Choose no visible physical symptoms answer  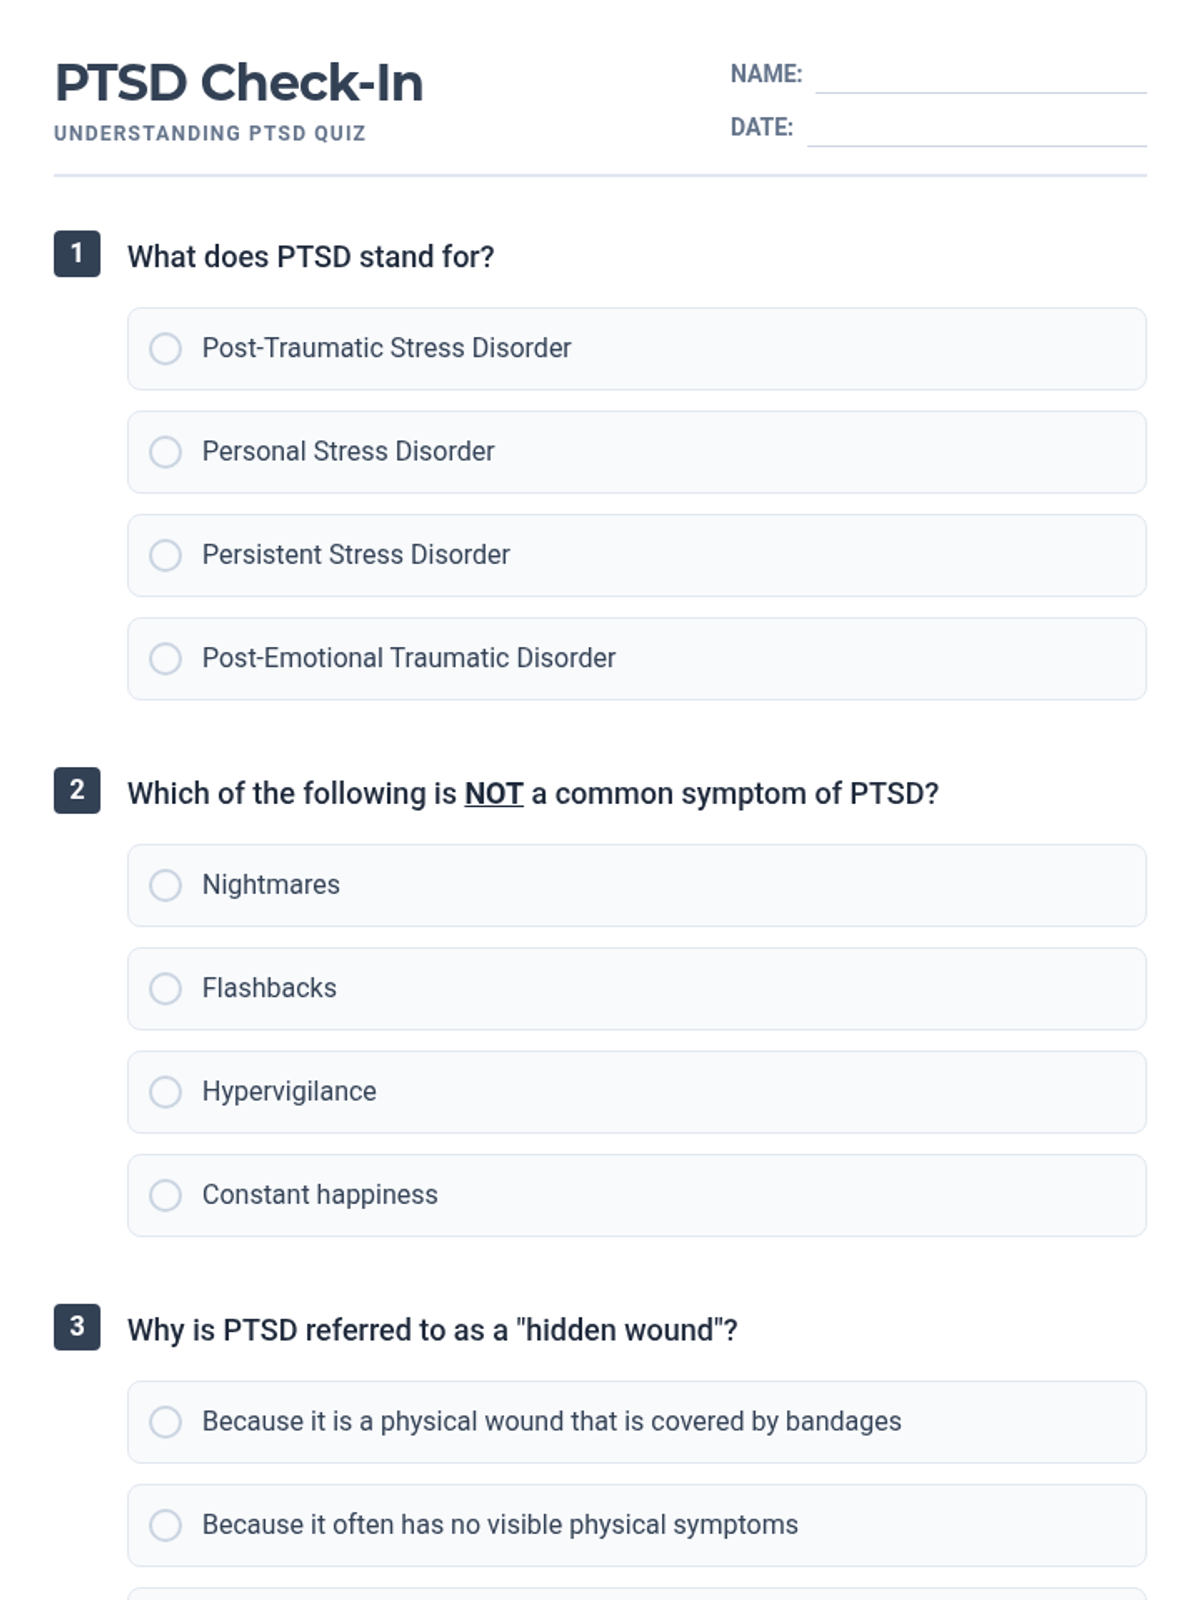[166, 1525]
